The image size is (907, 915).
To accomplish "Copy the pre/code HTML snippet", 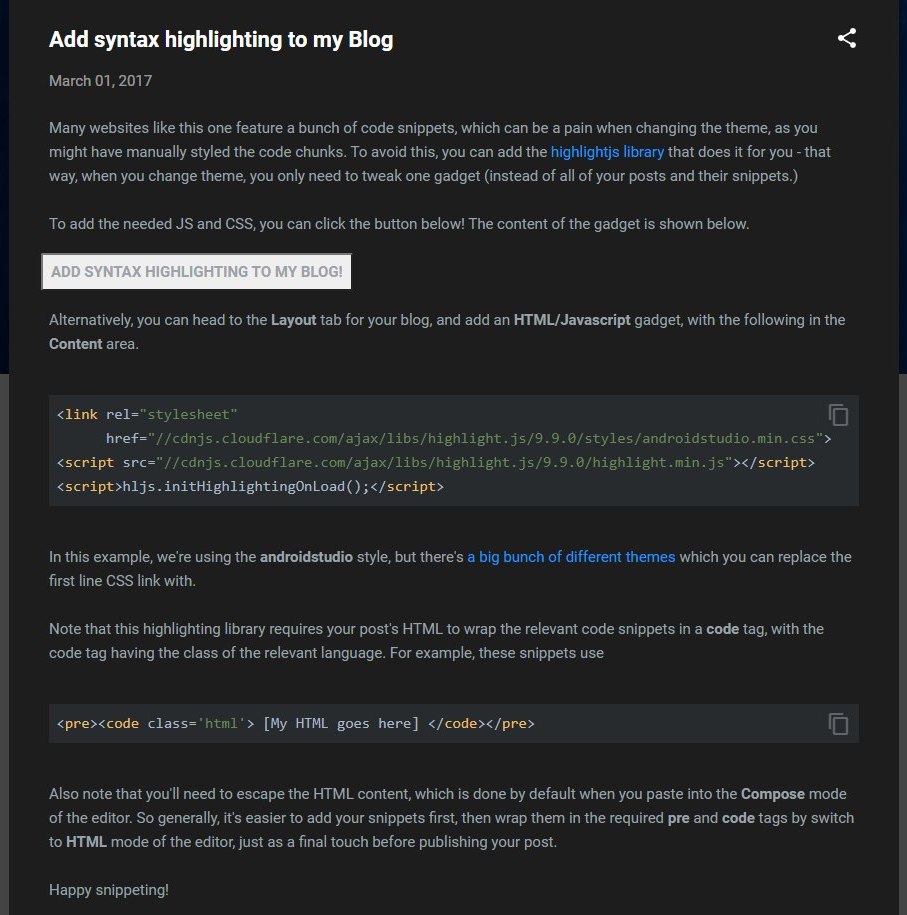I will (838, 724).
